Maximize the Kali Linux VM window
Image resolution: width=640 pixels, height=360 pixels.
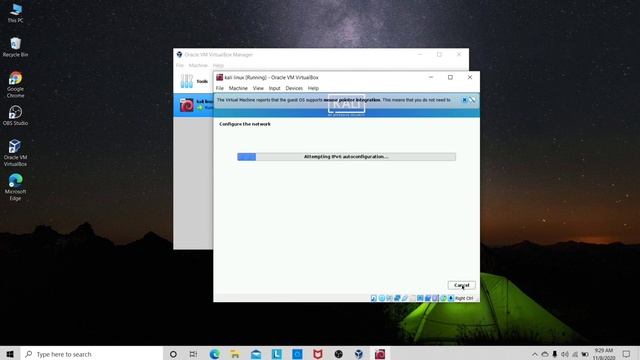[450, 77]
